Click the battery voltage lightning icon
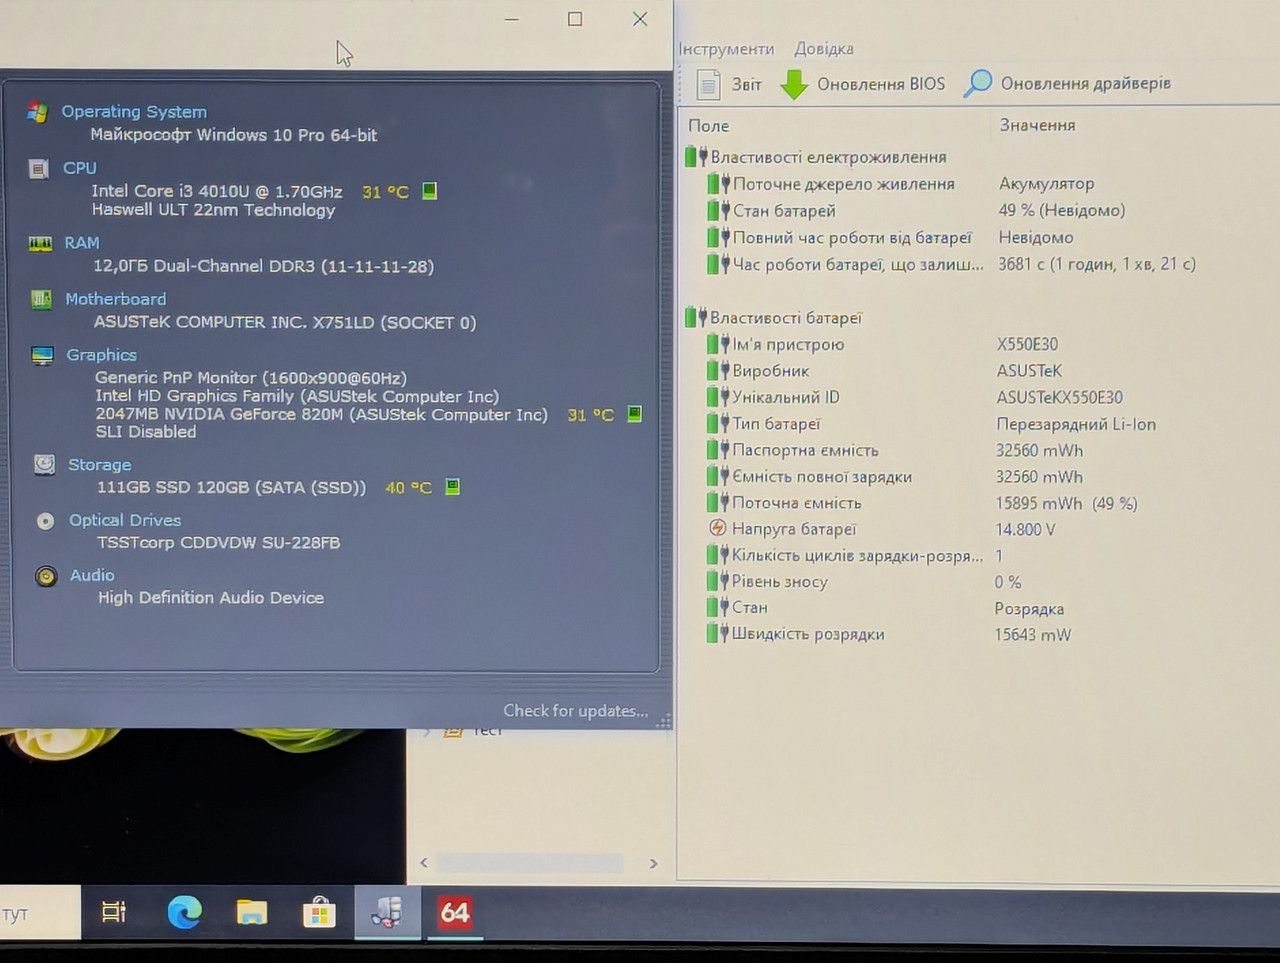Viewport: 1280px width, 963px height. click(717, 529)
